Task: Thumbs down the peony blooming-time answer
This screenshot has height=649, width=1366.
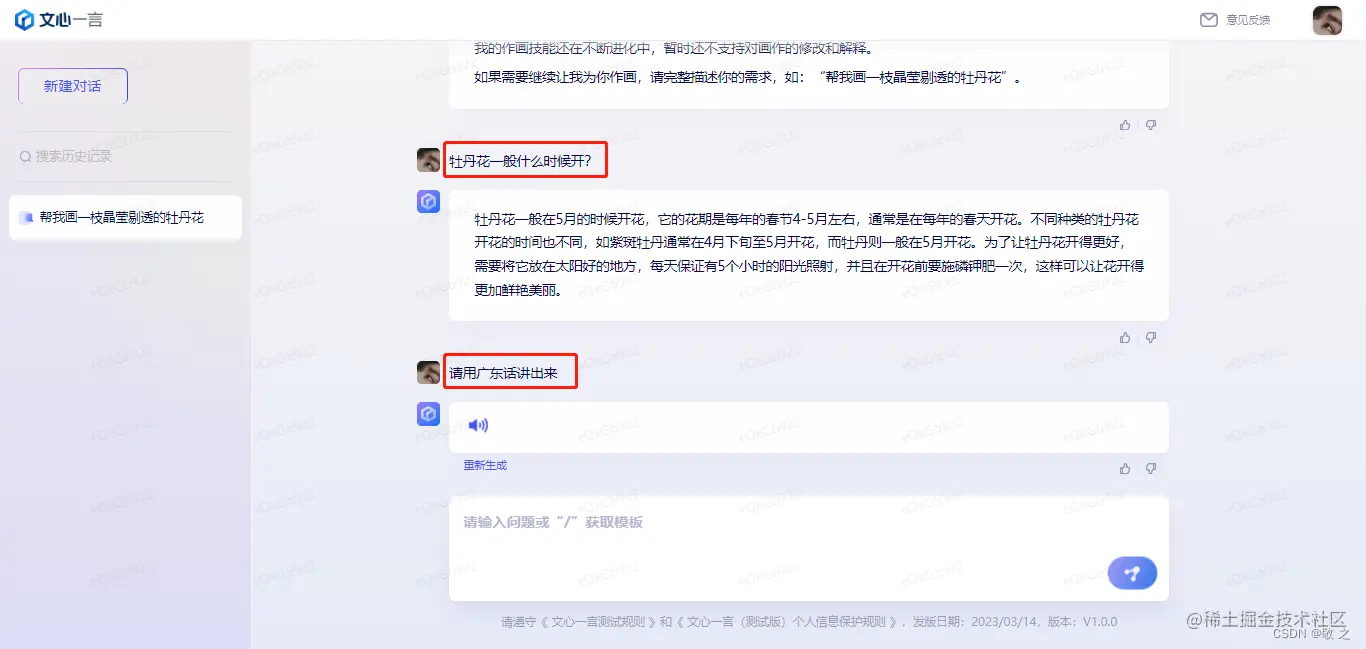Action: click(x=1151, y=338)
